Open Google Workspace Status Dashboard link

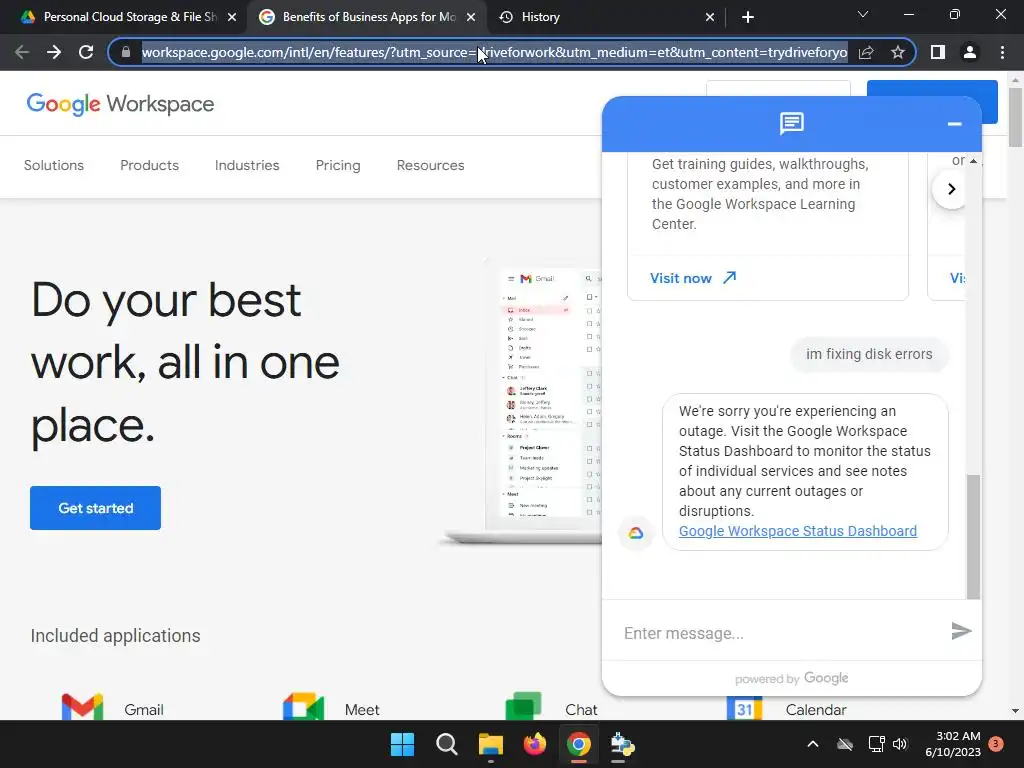(797, 531)
